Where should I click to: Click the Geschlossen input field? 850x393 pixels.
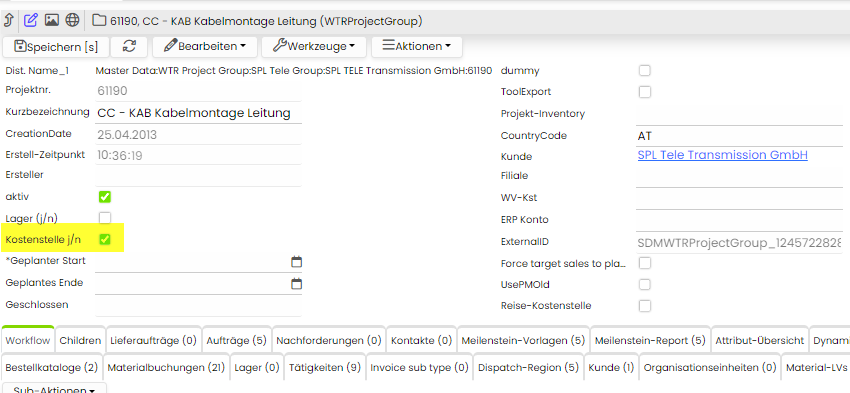click(x=198, y=305)
